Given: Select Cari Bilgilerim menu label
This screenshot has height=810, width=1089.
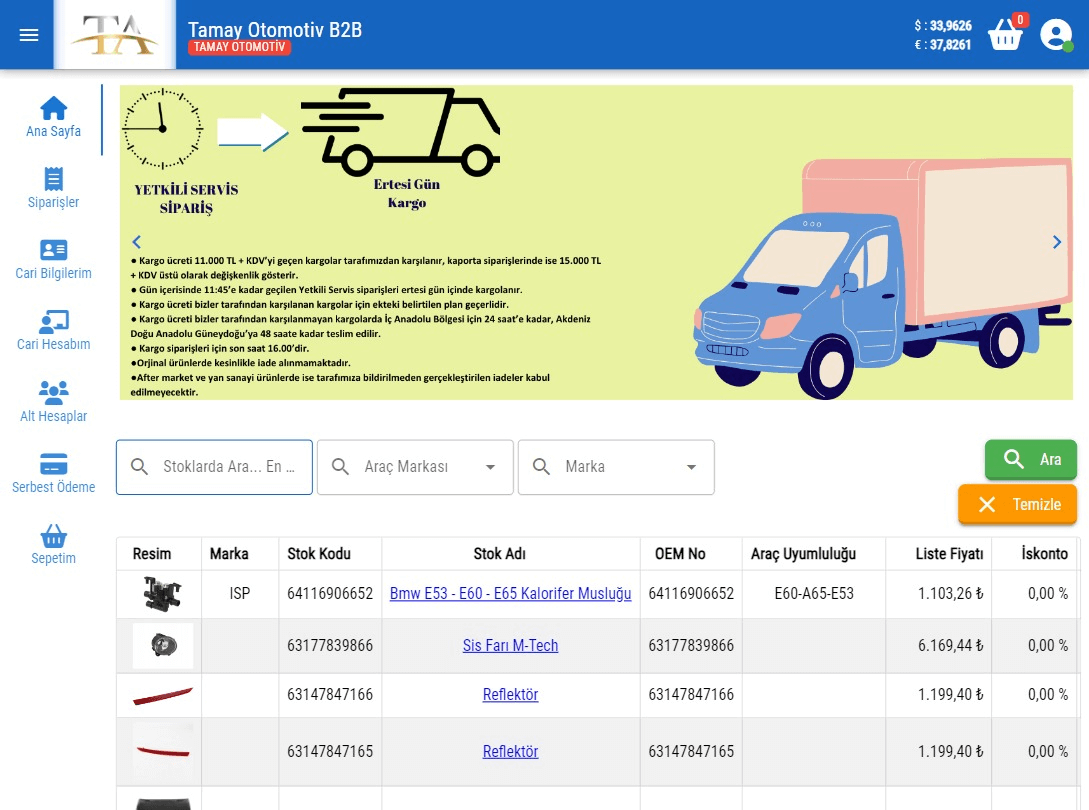Looking at the screenshot, I should click(x=53, y=273).
